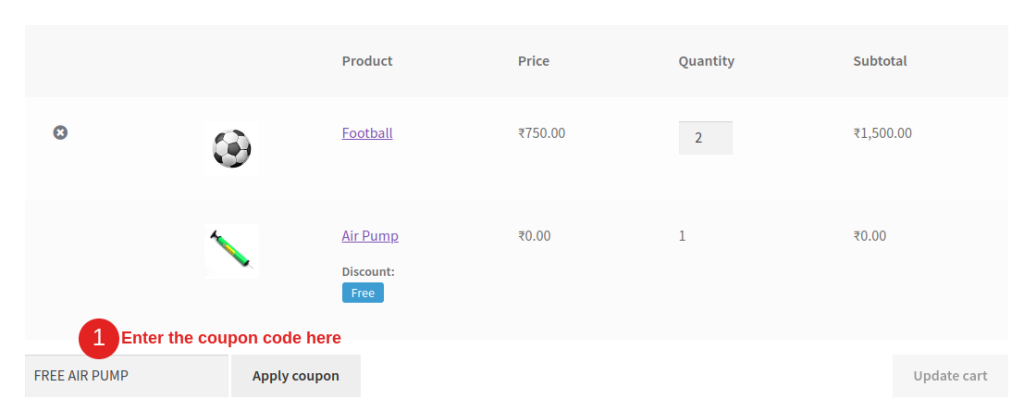Viewport: 1024px width, 412px height.
Task: Click the "Enter the coupon code here" annotation
Action: [231, 338]
